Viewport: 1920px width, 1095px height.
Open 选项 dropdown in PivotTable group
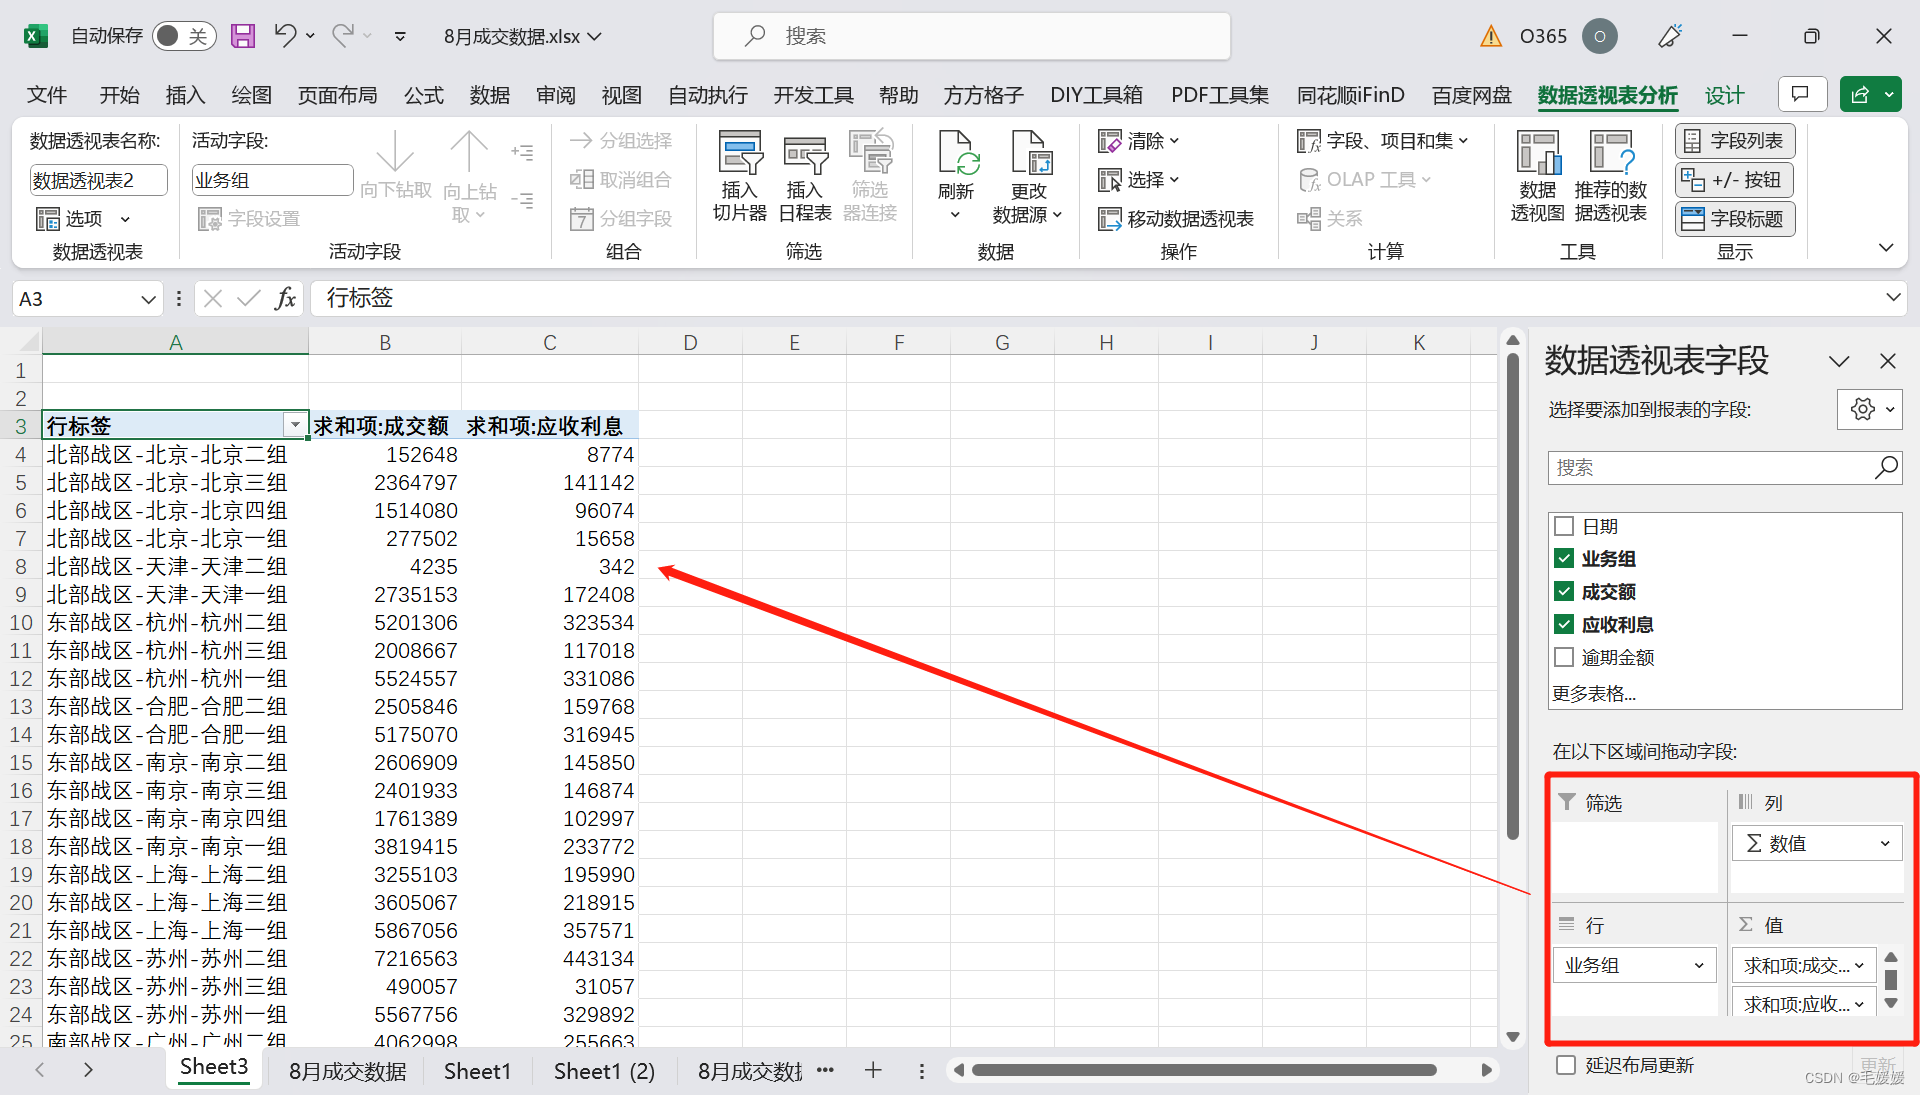click(84, 219)
